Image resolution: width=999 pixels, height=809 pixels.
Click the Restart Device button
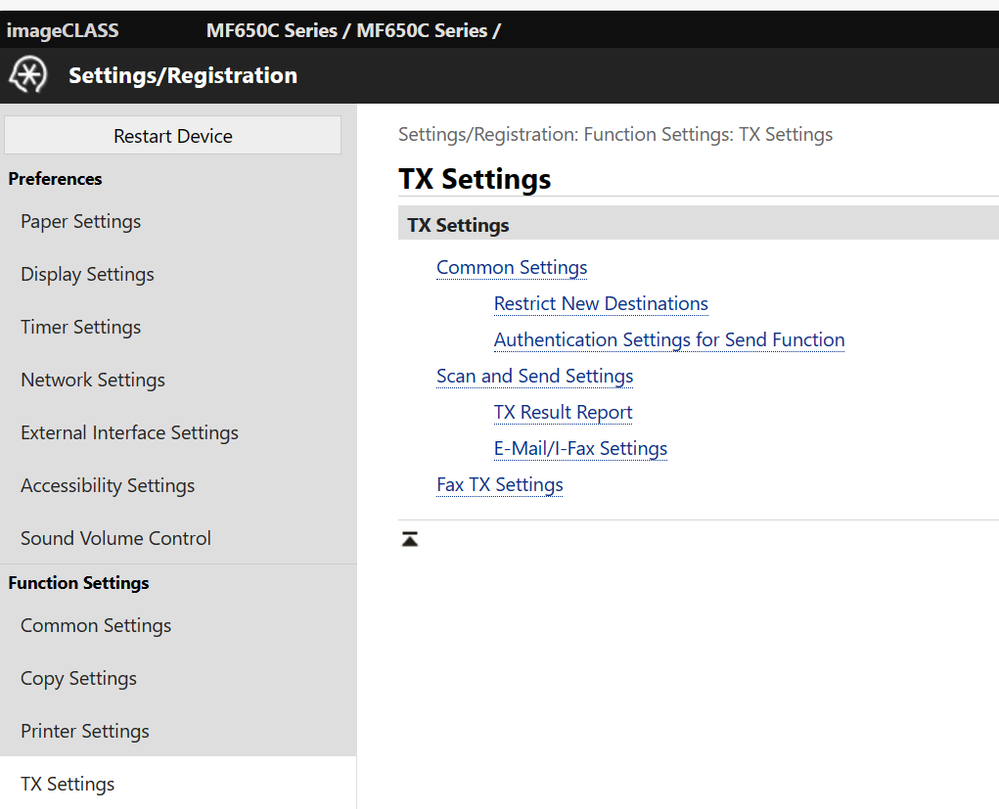[x=172, y=135]
